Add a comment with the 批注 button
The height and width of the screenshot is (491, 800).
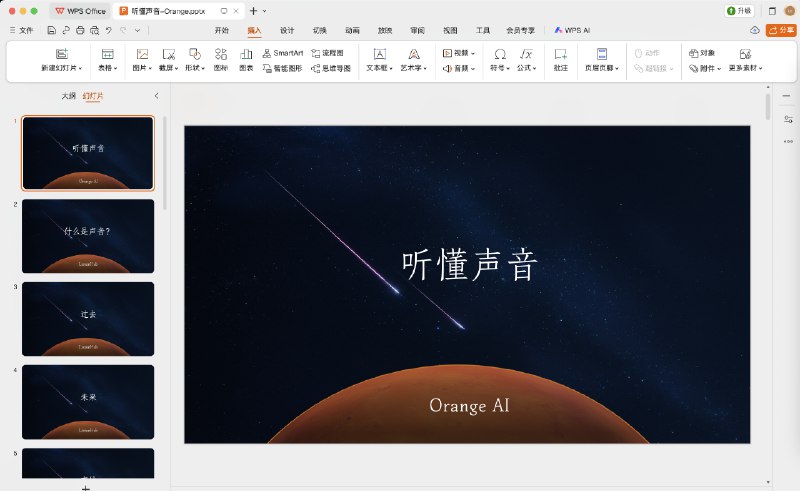561,60
